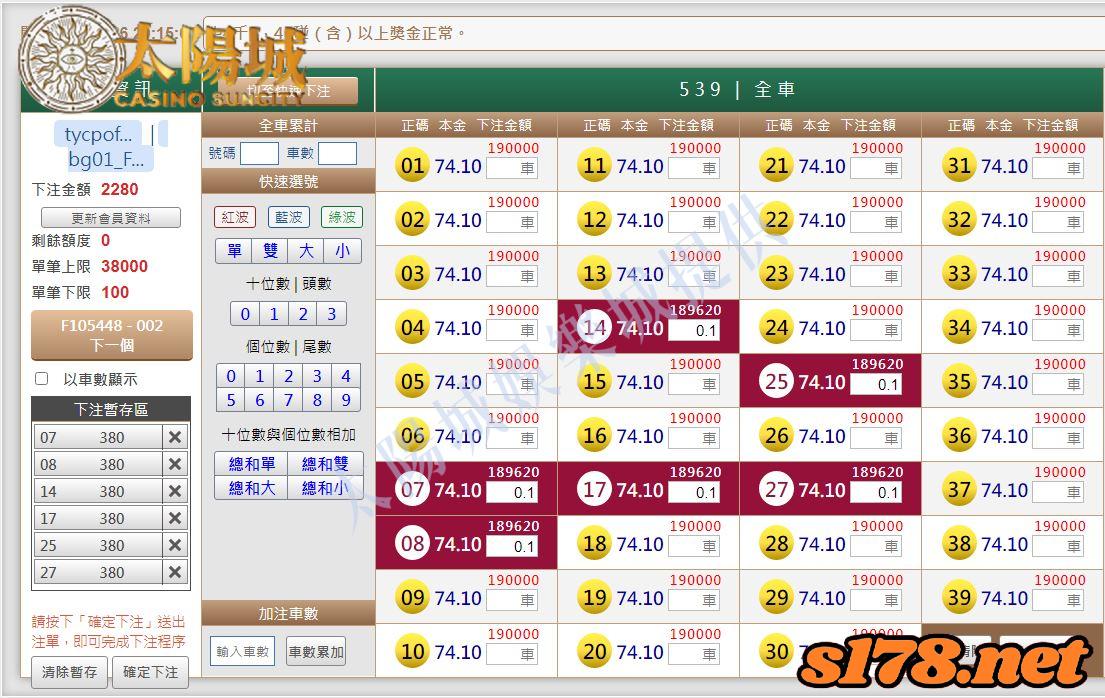Remove the 08 entry from the bet list
Viewport: 1105px width, 698px height.
pyautogui.click(x=175, y=464)
